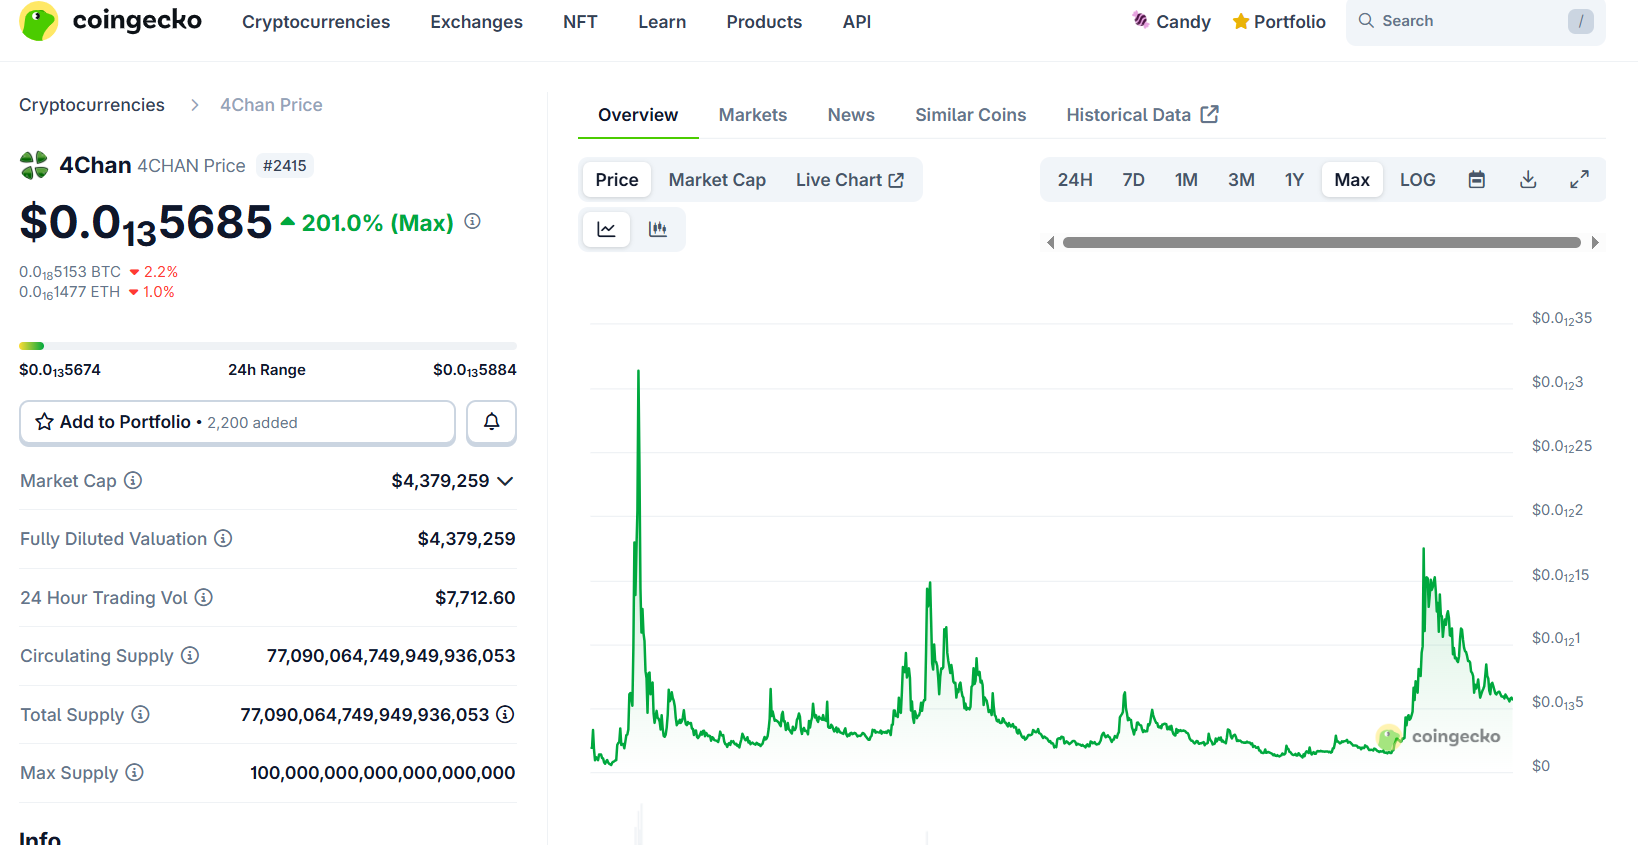Select the Max time range
Image resolution: width=1638 pixels, height=845 pixels.
pyautogui.click(x=1352, y=180)
